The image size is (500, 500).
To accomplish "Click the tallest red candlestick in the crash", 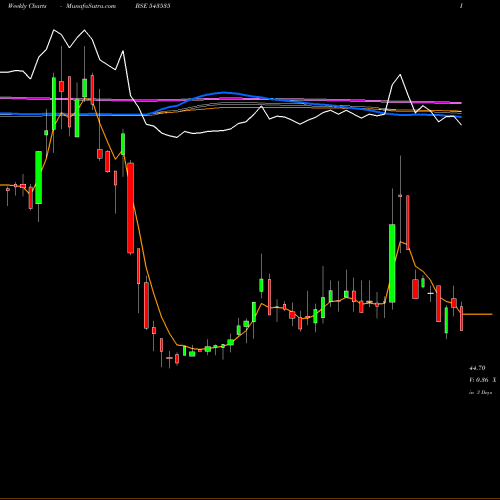I will [x=131, y=208].
